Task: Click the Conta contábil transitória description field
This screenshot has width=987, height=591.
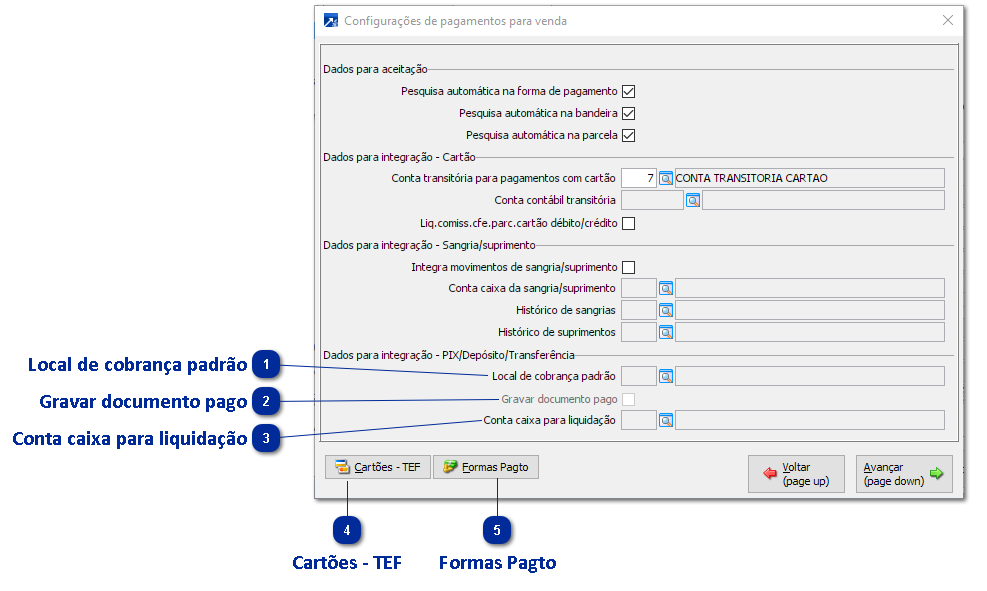Action: pyautogui.click(x=823, y=201)
